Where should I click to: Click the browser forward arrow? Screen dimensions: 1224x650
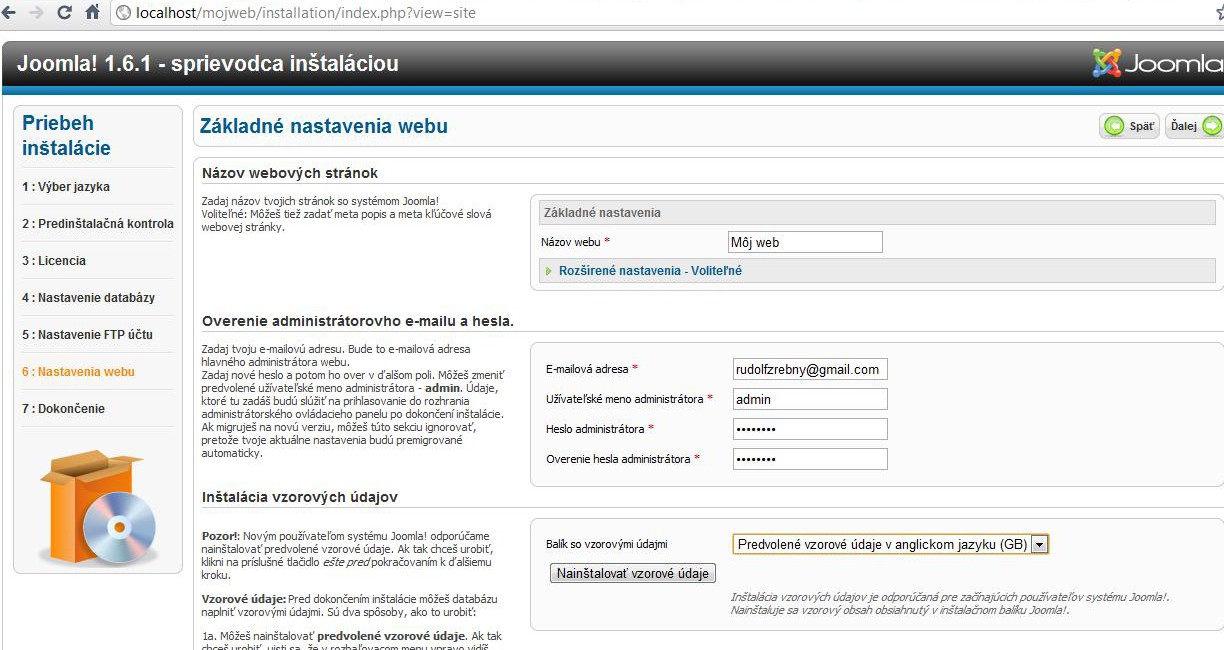[37, 13]
